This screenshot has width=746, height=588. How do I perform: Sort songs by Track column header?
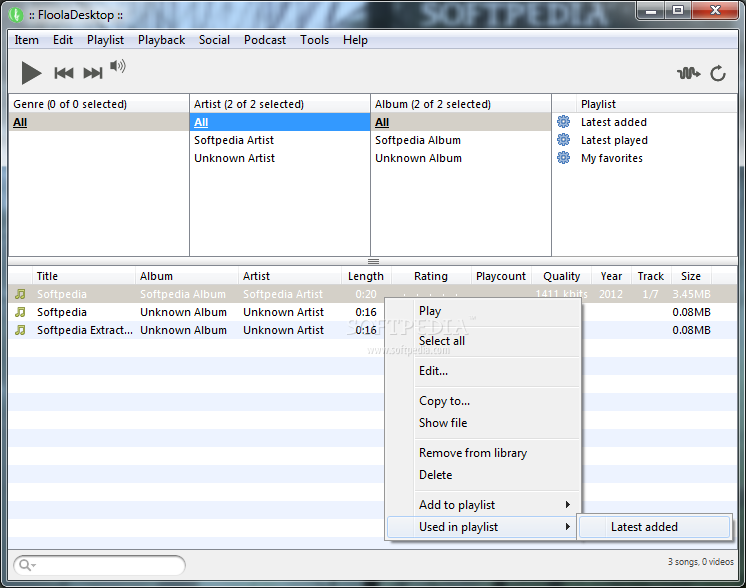651,276
